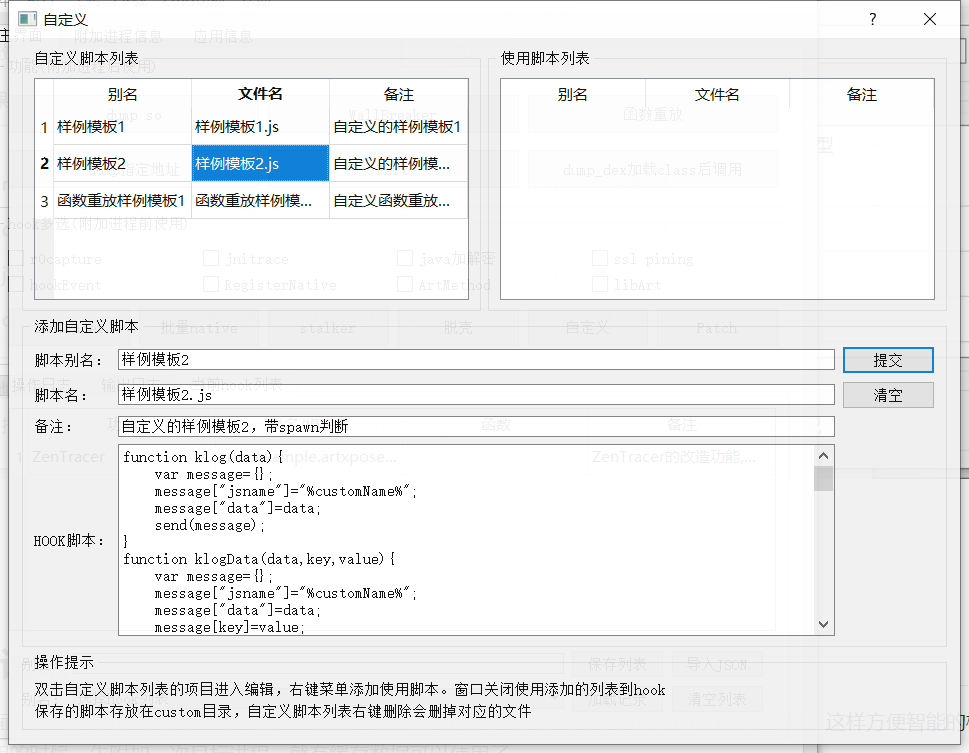Click the HOOK script scrollbar thumb
This screenshot has width=969, height=753.
823,479
